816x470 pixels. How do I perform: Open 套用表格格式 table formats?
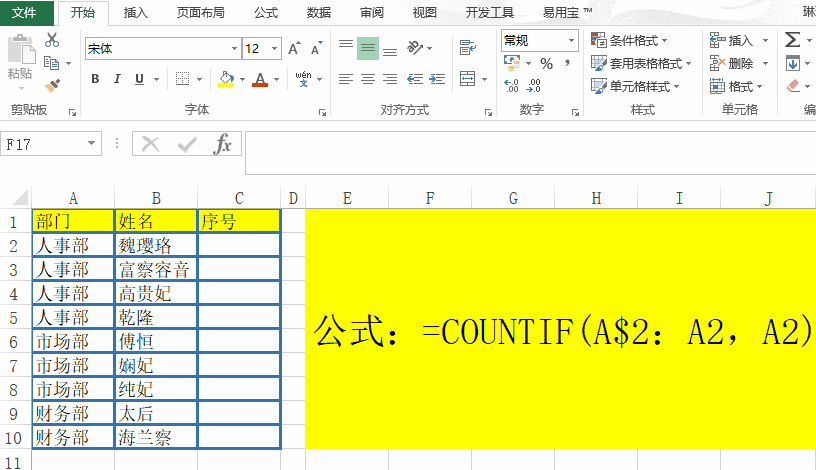pyautogui.click(x=641, y=63)
